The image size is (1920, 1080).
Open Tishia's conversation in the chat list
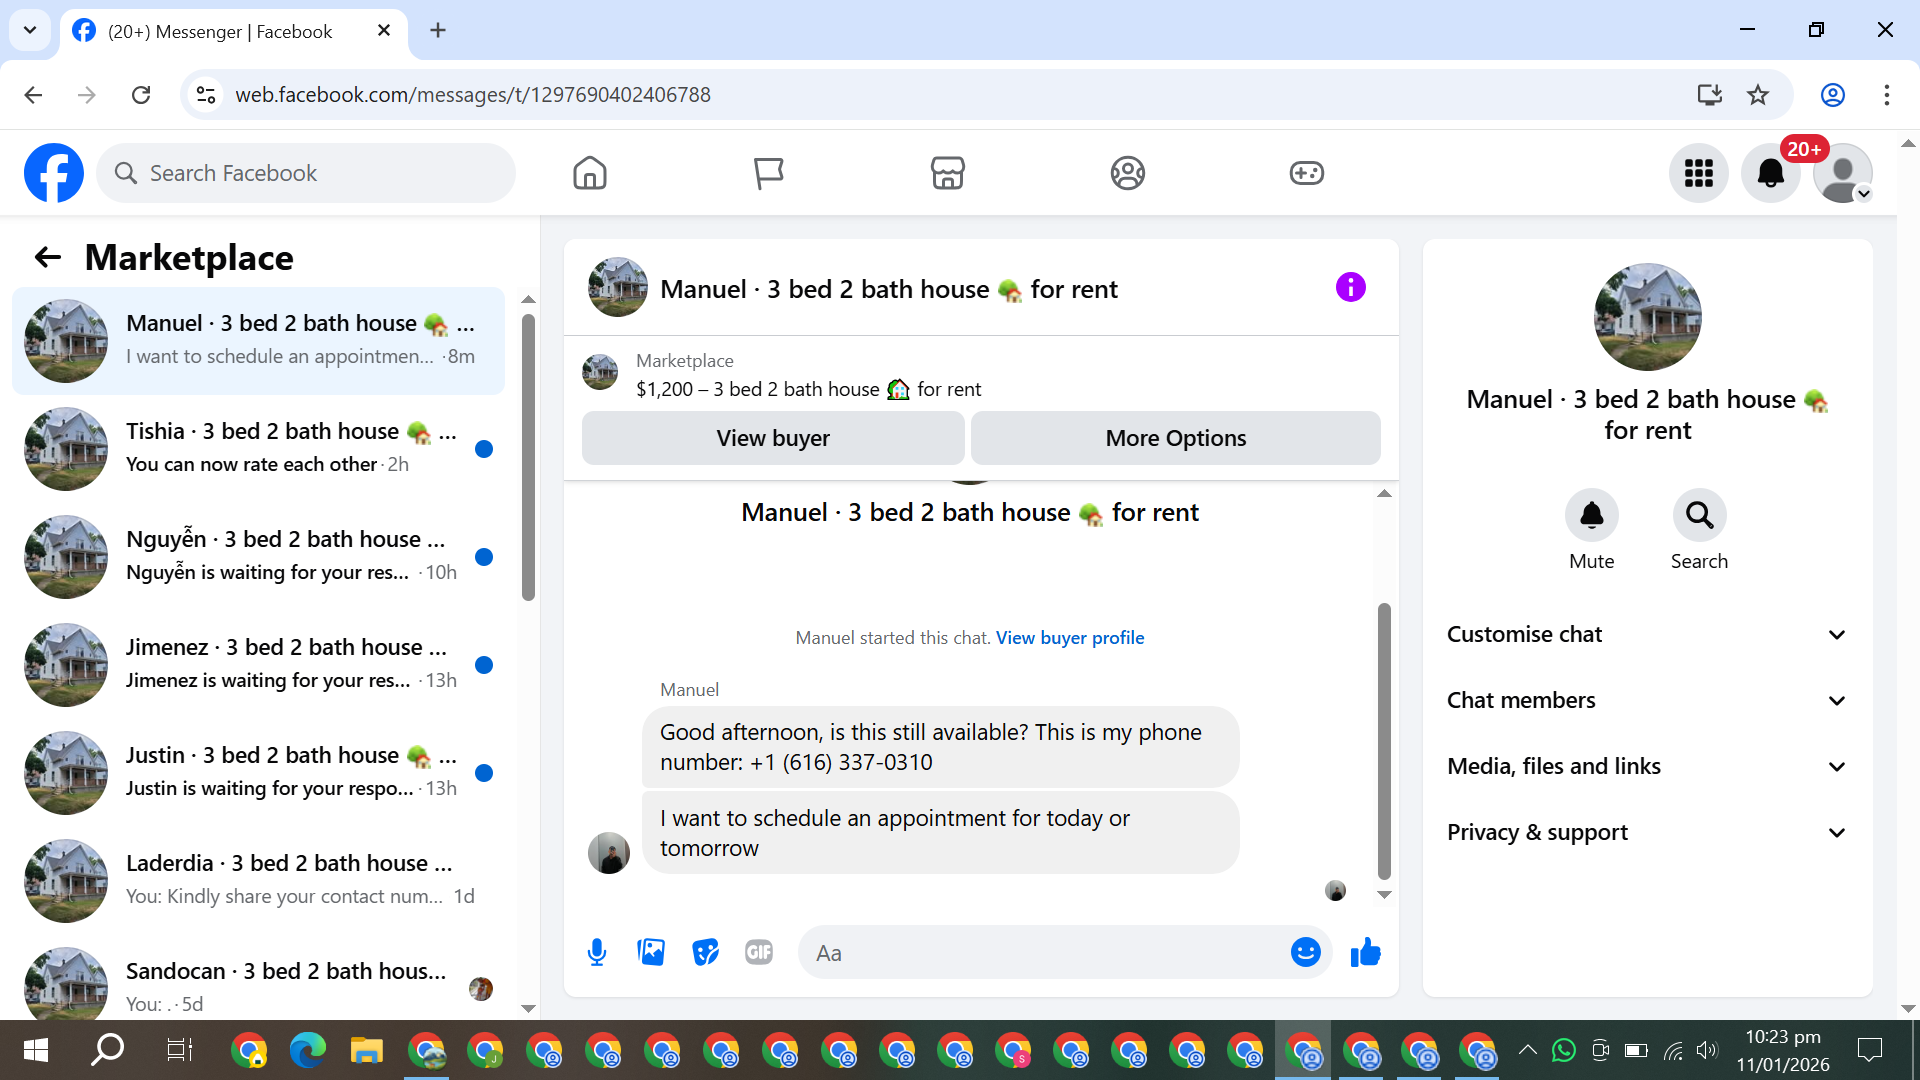[258, 449]
